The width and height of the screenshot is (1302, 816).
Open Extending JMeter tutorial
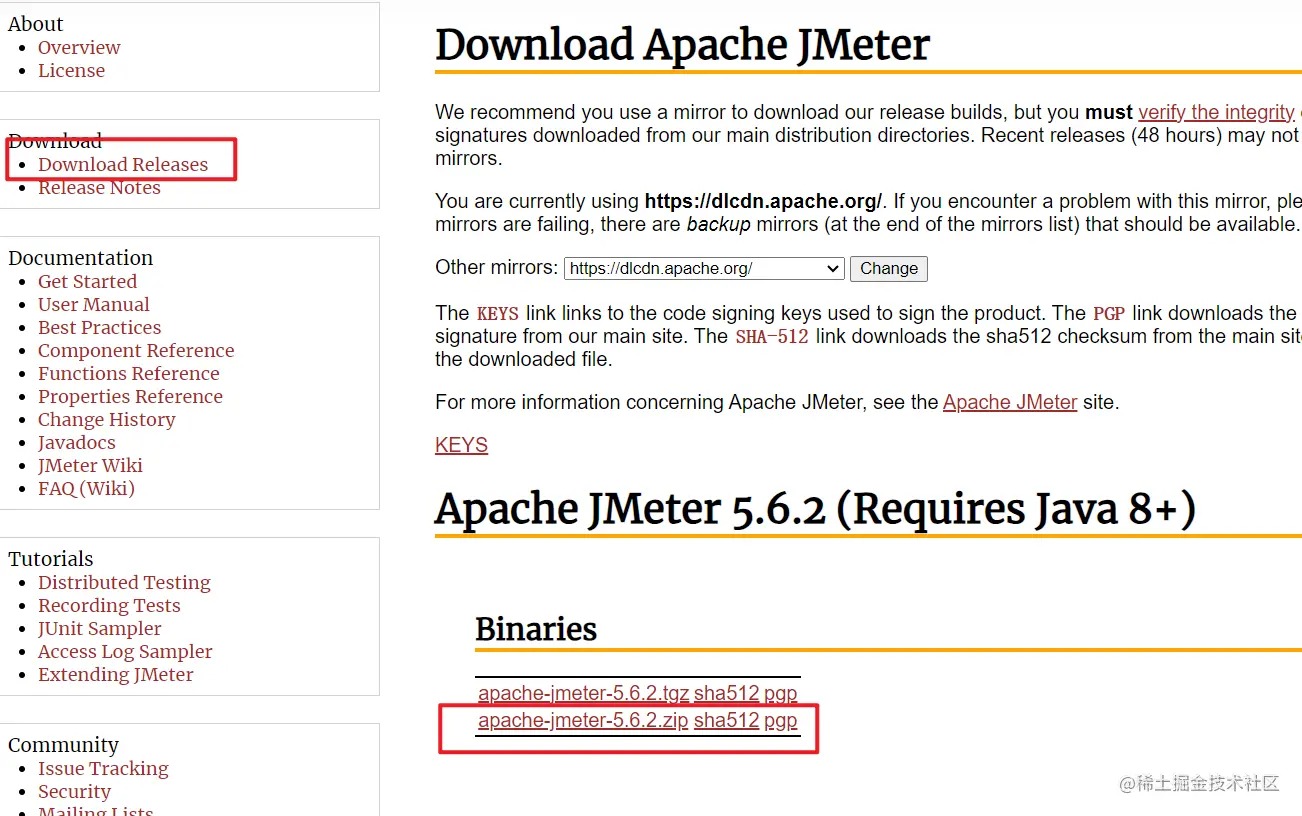point(116,675)
